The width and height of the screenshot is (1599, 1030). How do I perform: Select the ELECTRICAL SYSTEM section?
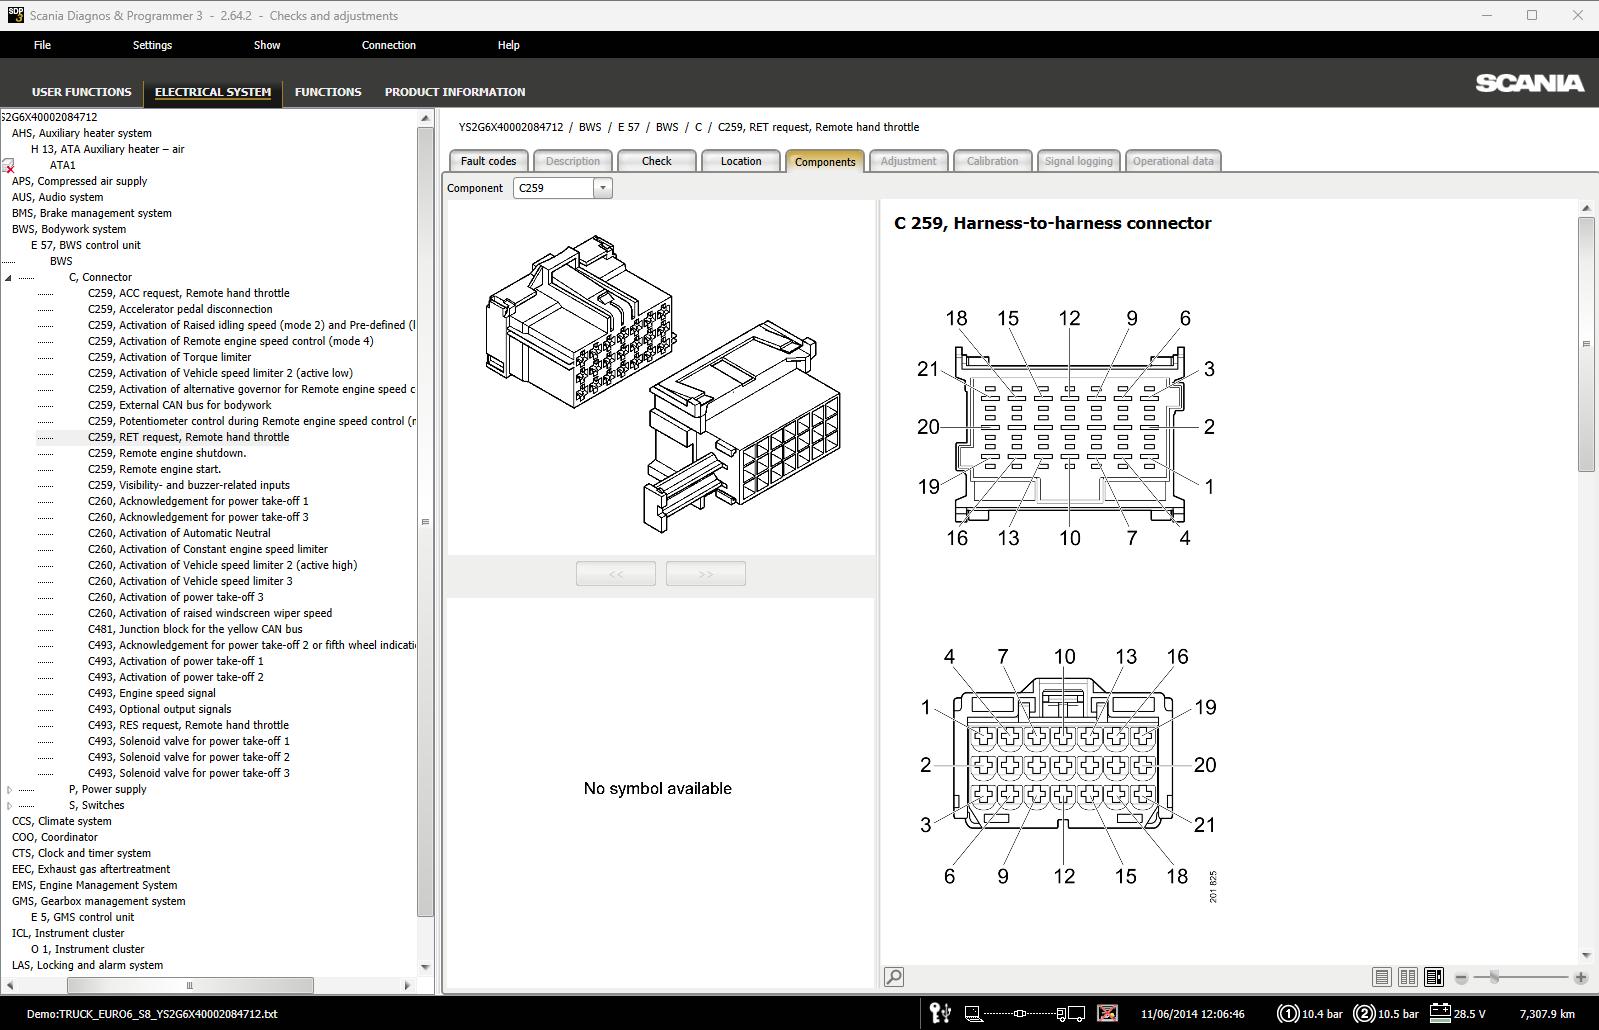pyautogui.click(x=213, y=92)
